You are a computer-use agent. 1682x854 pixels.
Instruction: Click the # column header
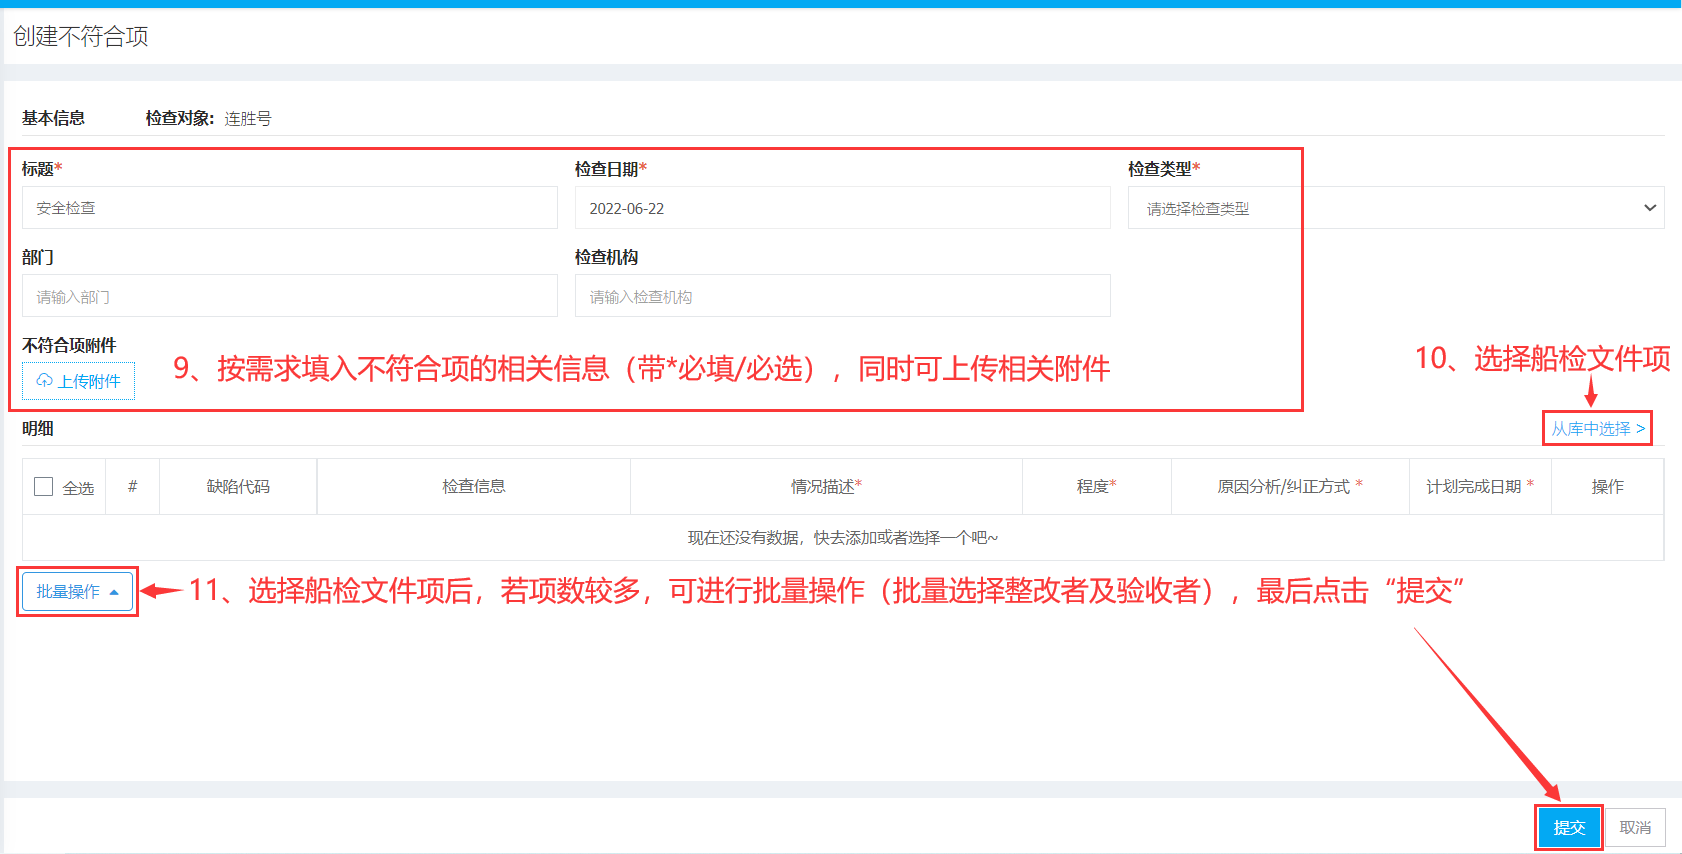133,487
